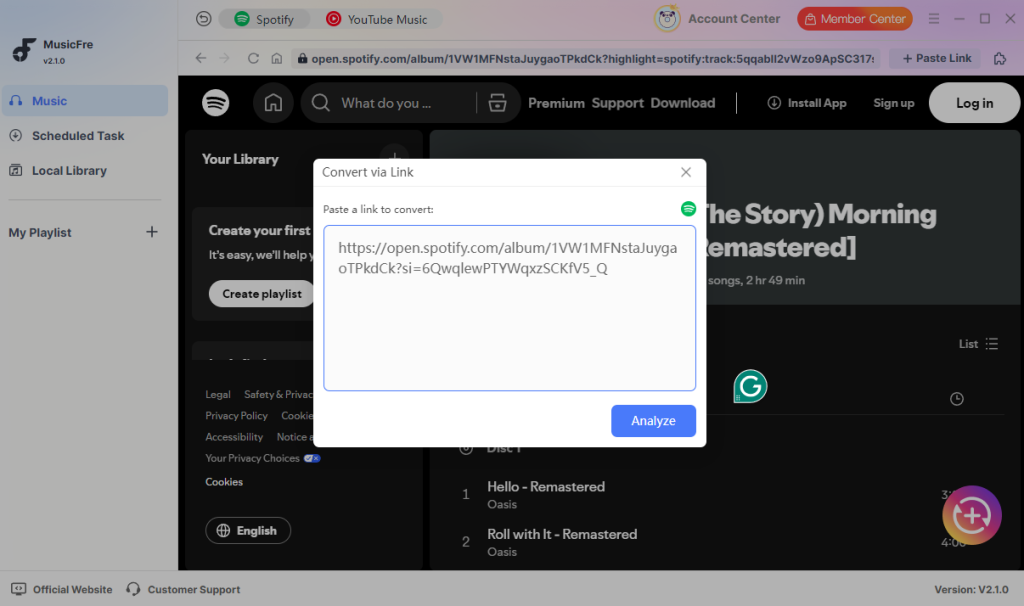Click the My Playlist label
Viewport: 1024px width, 606px height.
pos(40,232)
